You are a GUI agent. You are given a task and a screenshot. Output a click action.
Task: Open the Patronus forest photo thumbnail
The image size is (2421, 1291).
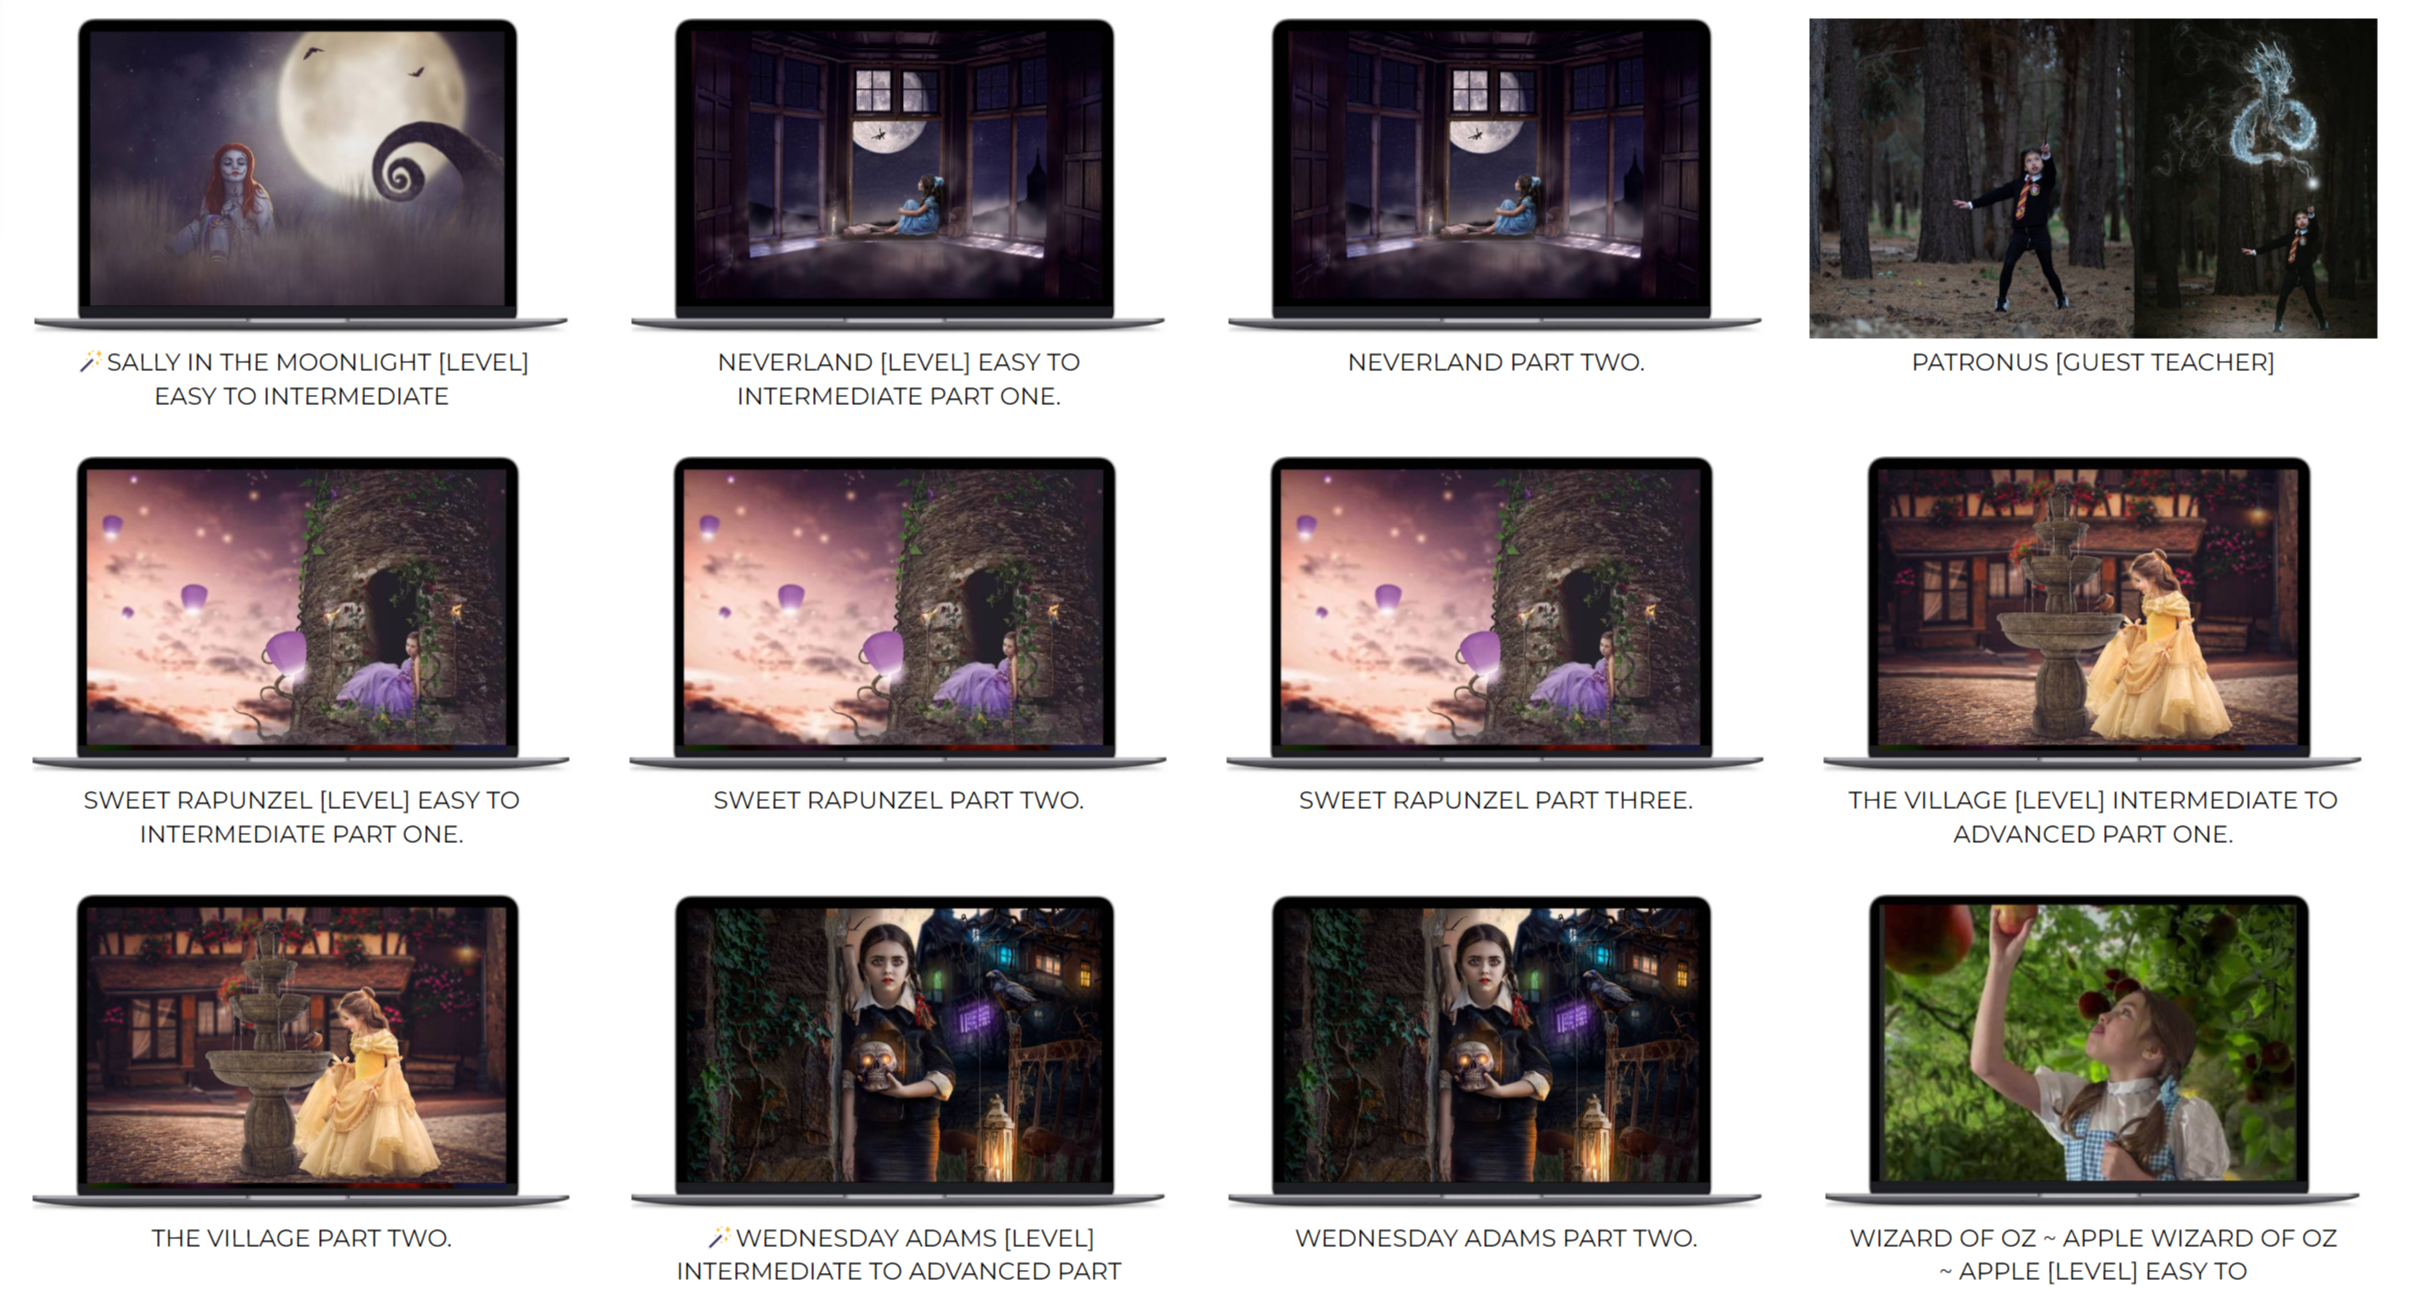(x=2092, y=178)
